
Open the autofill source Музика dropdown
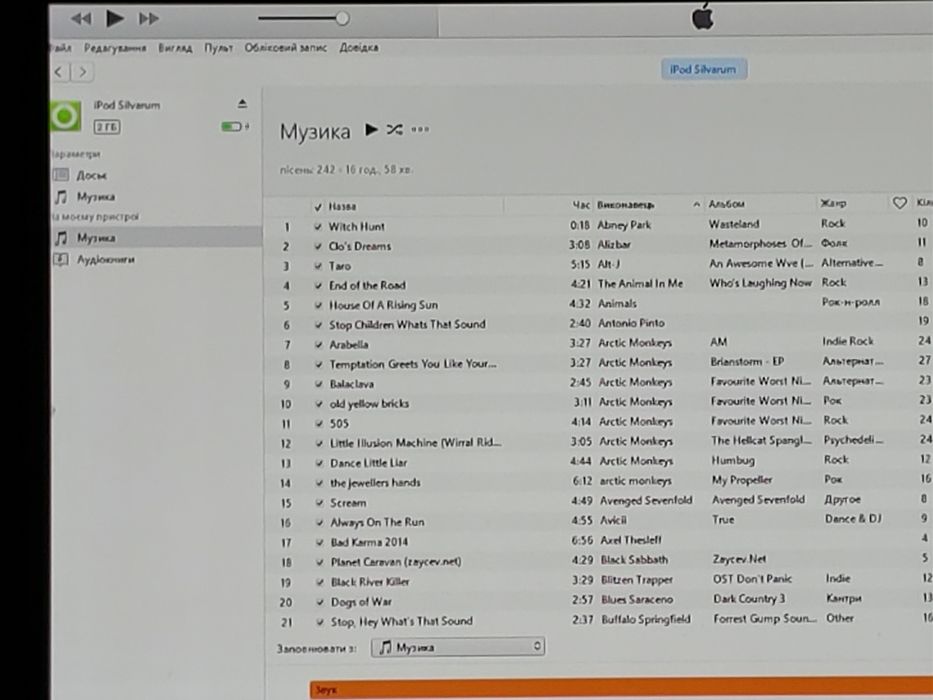458,647
